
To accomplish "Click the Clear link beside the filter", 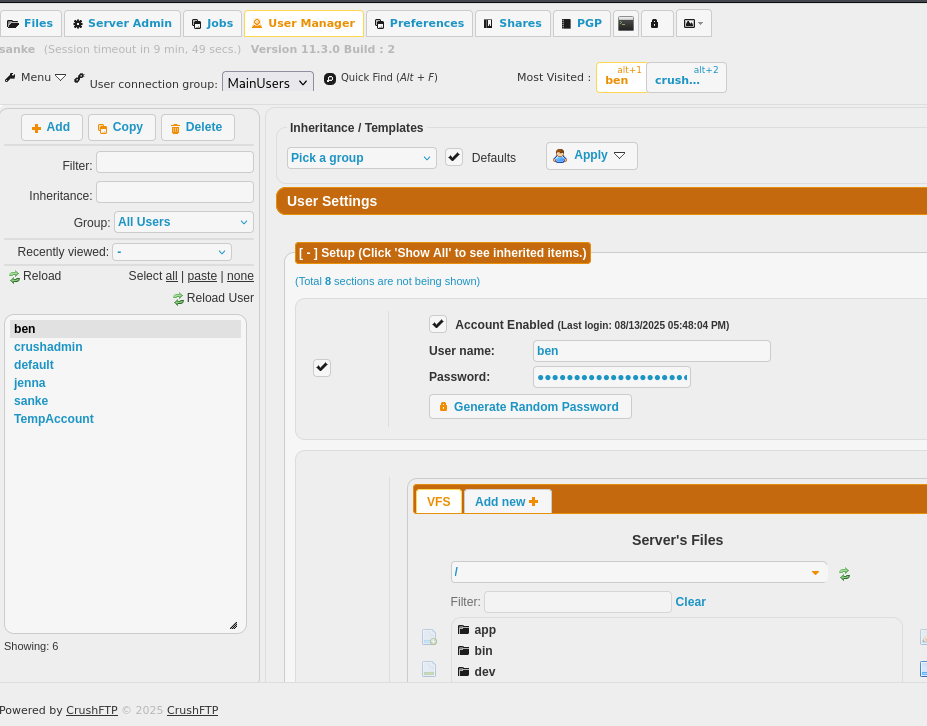I will [690, 602].
